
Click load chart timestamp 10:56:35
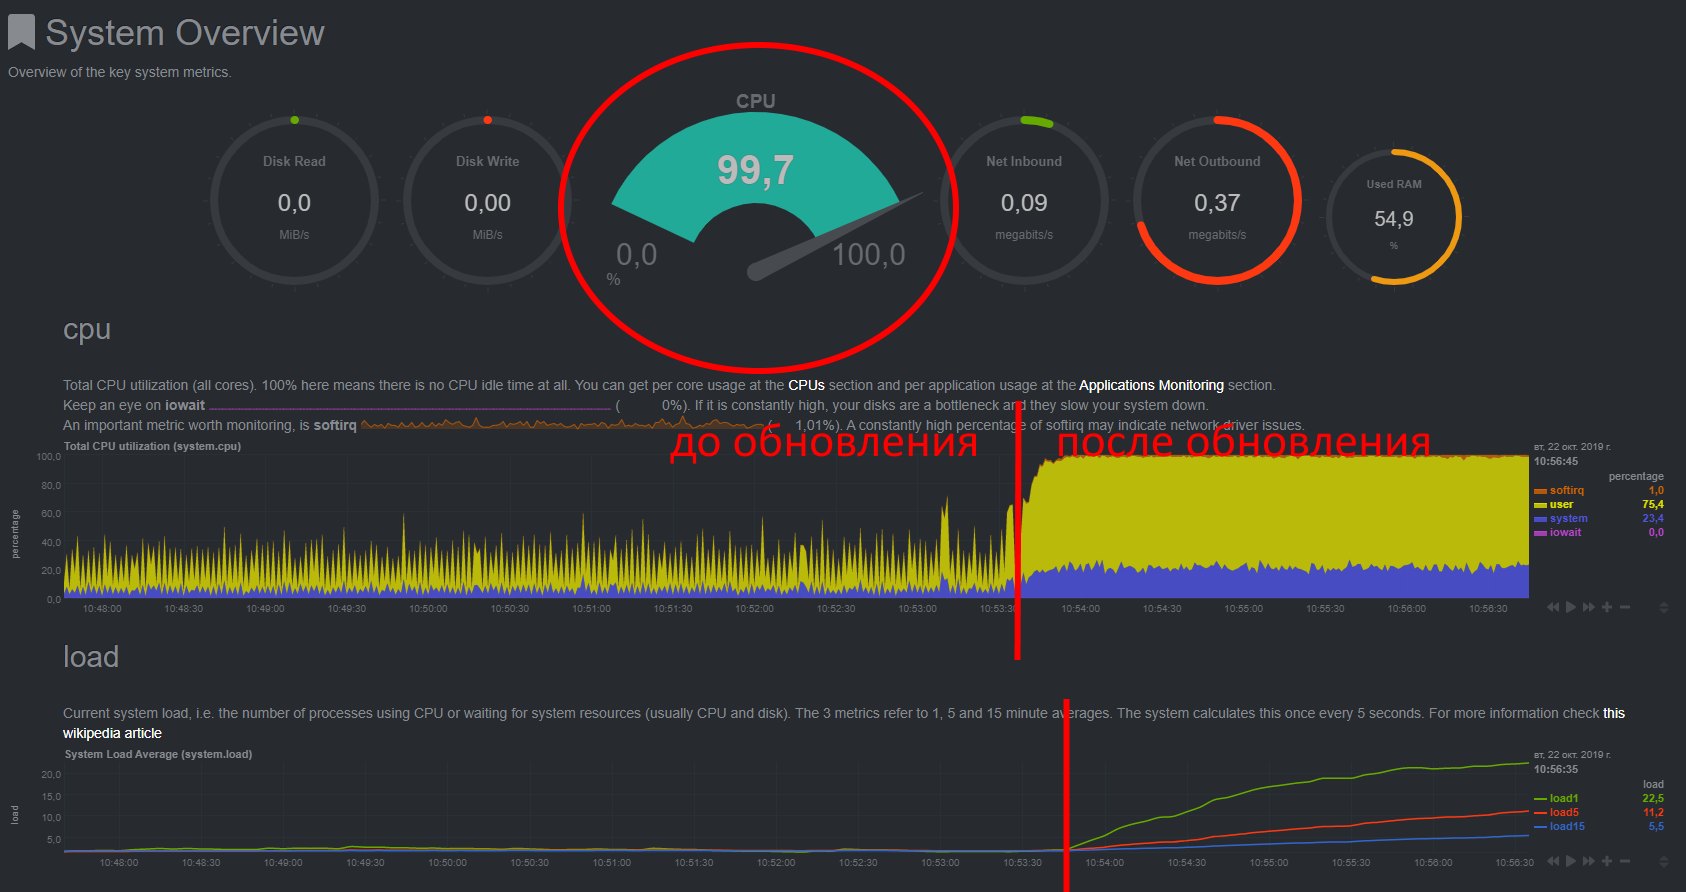[x=1556, y=769]
